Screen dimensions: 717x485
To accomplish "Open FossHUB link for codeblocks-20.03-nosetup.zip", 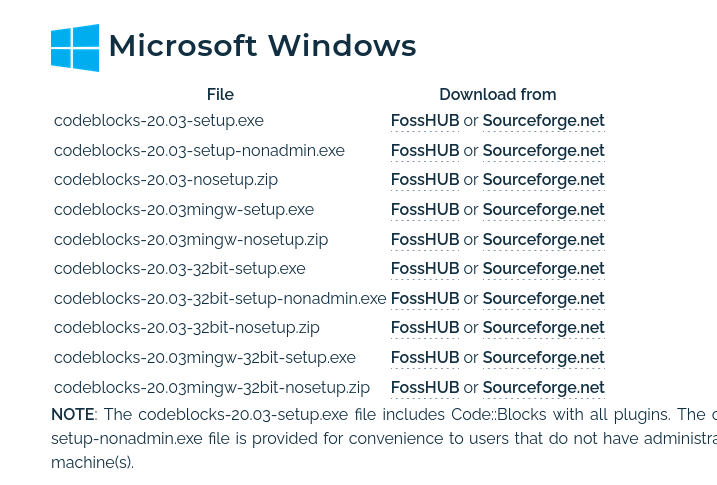I will point(425,180).
